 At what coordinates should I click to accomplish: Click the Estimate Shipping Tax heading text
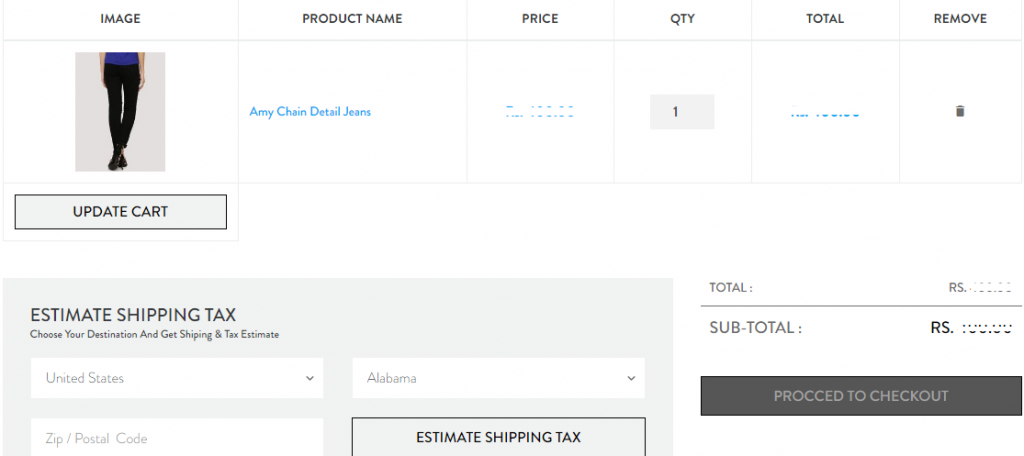[x=133, y=315]
